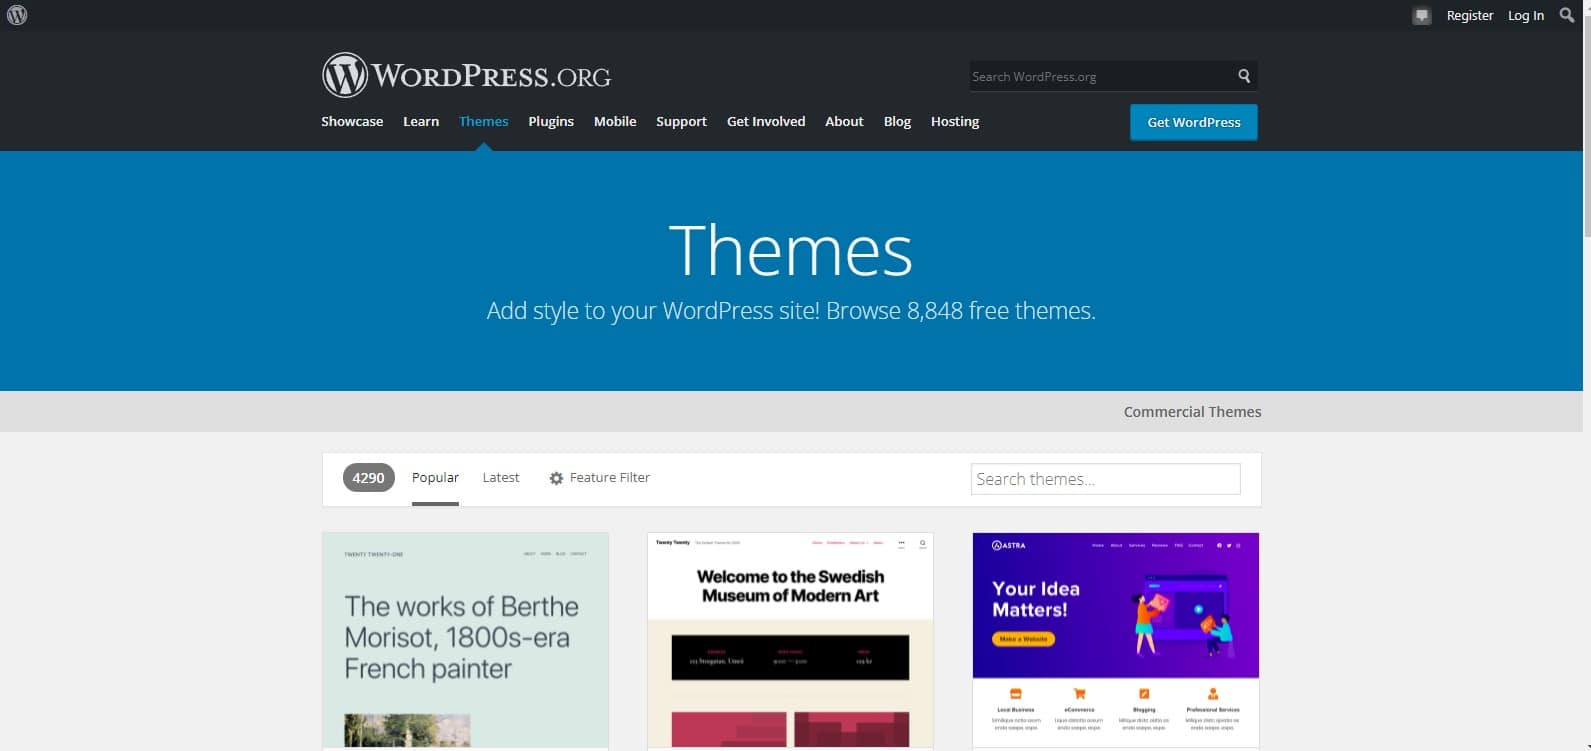1591x751 pixels.
Task: Visit the Blog menu item
Action: click(897, 121)
